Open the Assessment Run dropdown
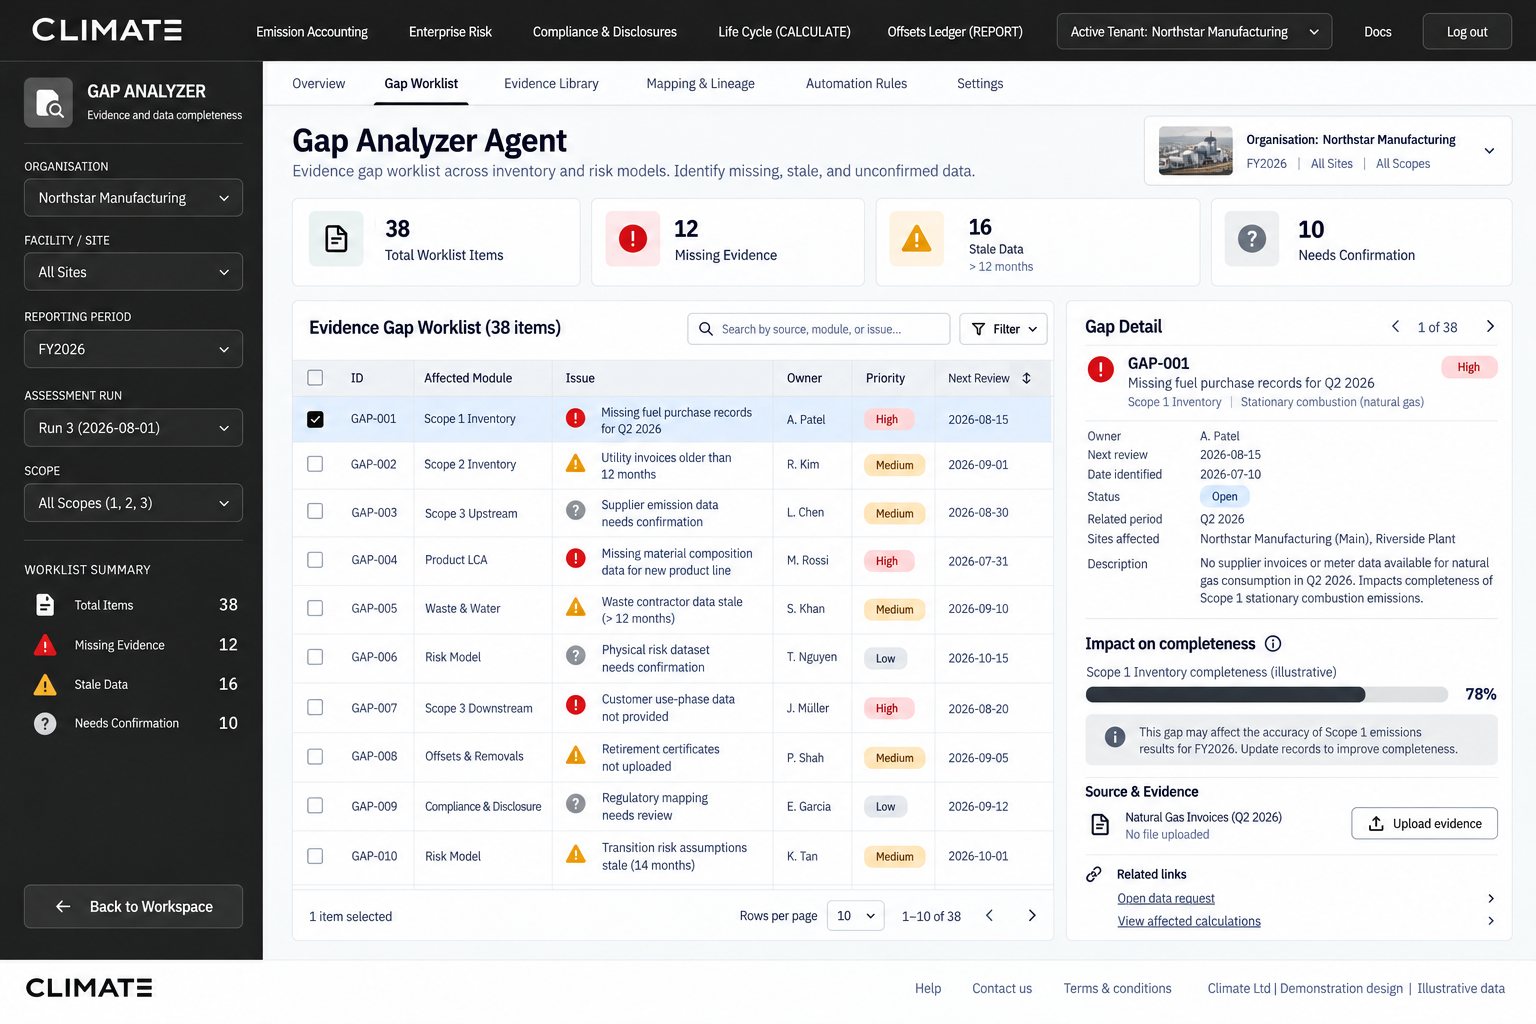Image resolution: width=1536 pixels, height=1024 pixels. click(x=133, y=428)
